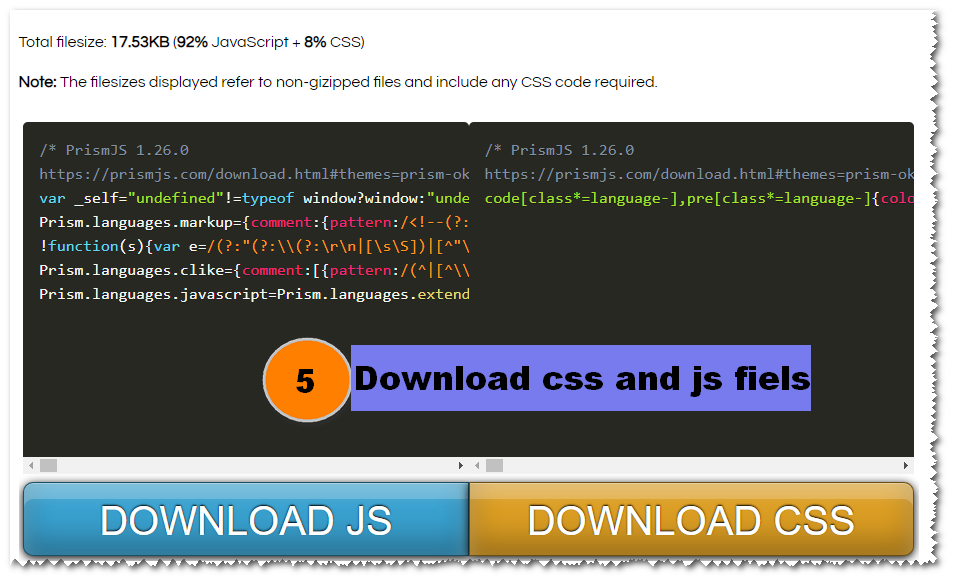Click the 'var _self="undefined"' code line
Screen dimensions: 955x583
[254, 199]
